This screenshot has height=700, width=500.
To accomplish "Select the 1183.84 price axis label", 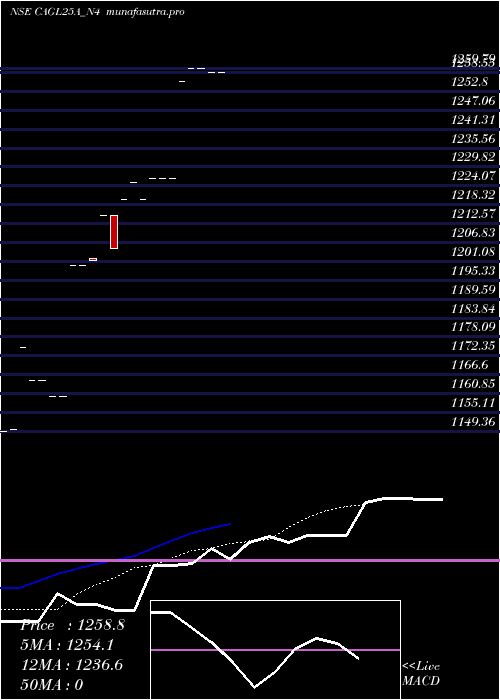I will click(474, 308).
